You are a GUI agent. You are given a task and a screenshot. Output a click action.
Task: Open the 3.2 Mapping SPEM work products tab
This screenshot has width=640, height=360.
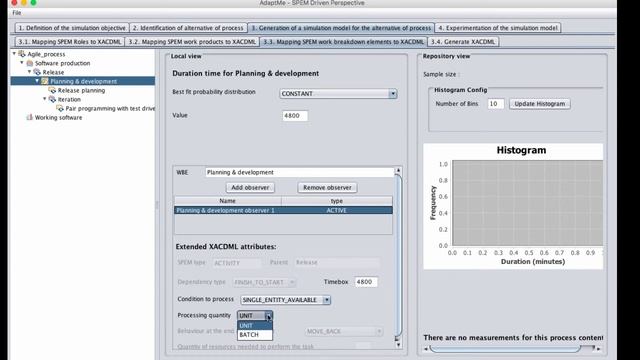[192, 42]
